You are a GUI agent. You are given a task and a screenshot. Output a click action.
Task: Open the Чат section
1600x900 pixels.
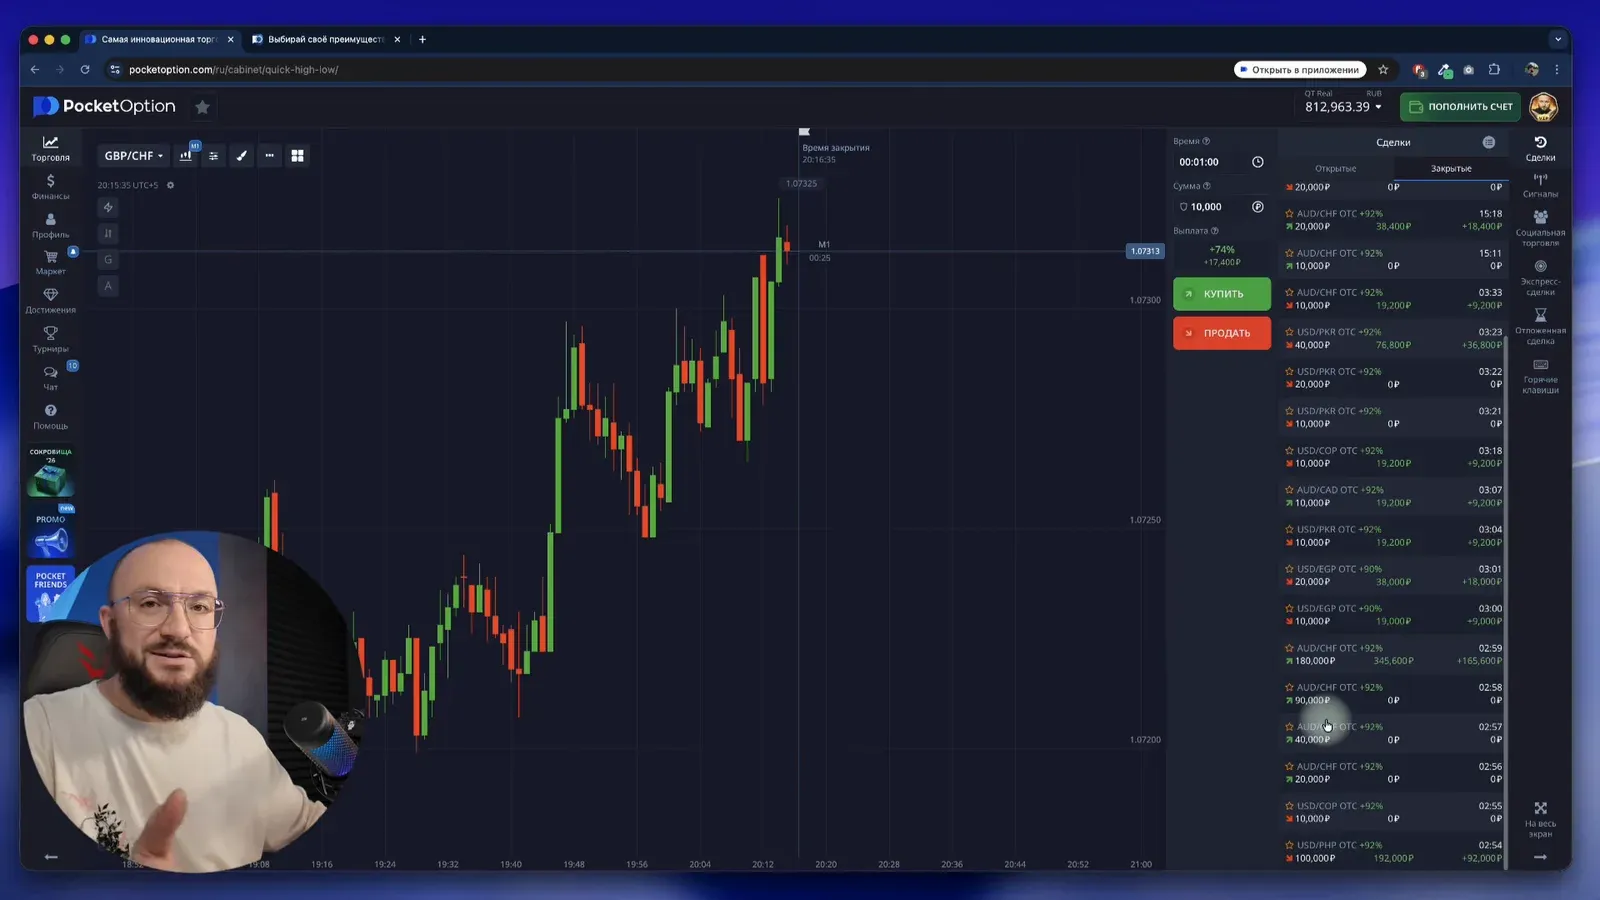[x=50, y=378]
